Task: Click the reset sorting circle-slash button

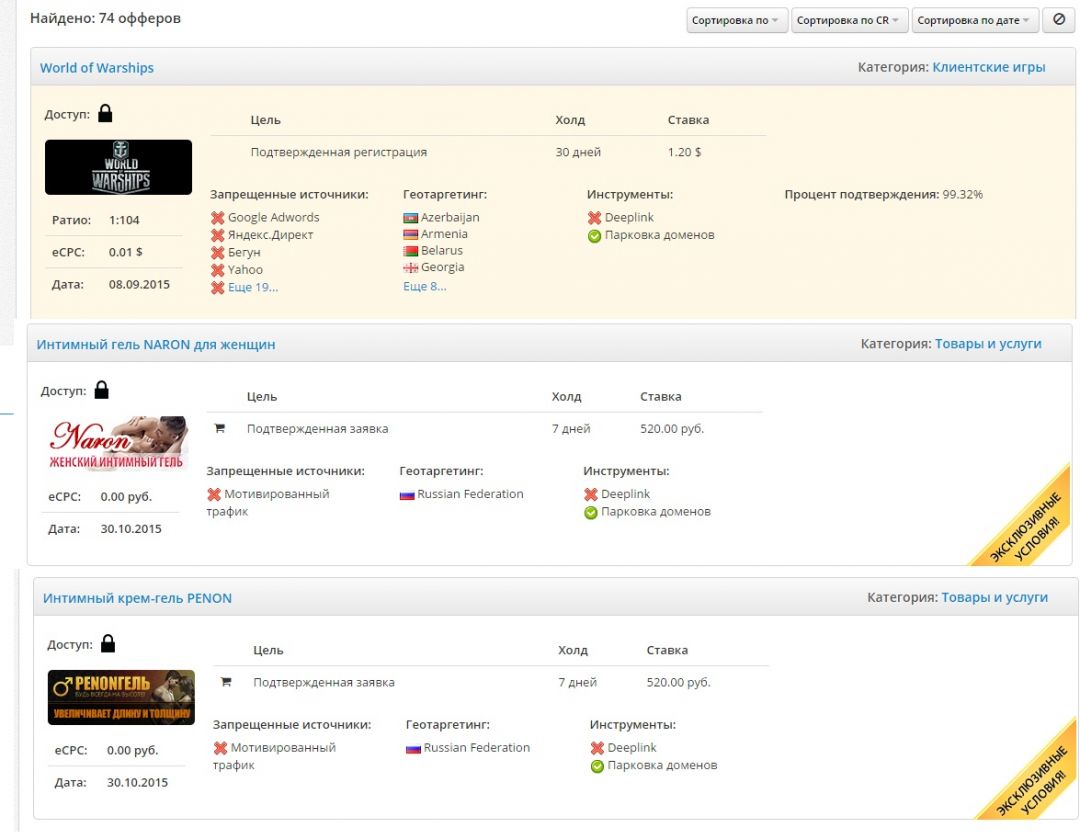Action: [1059, 20]
